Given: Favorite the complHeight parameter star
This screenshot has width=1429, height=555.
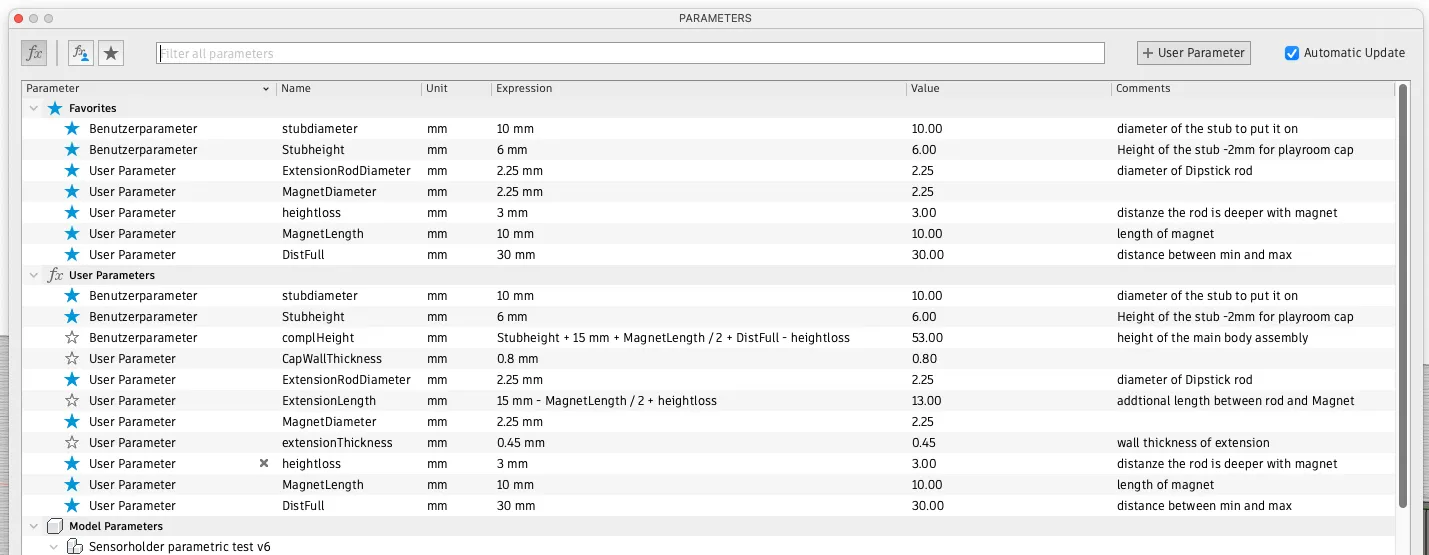Looking at the screenshot, I should [x=72, y=338].
